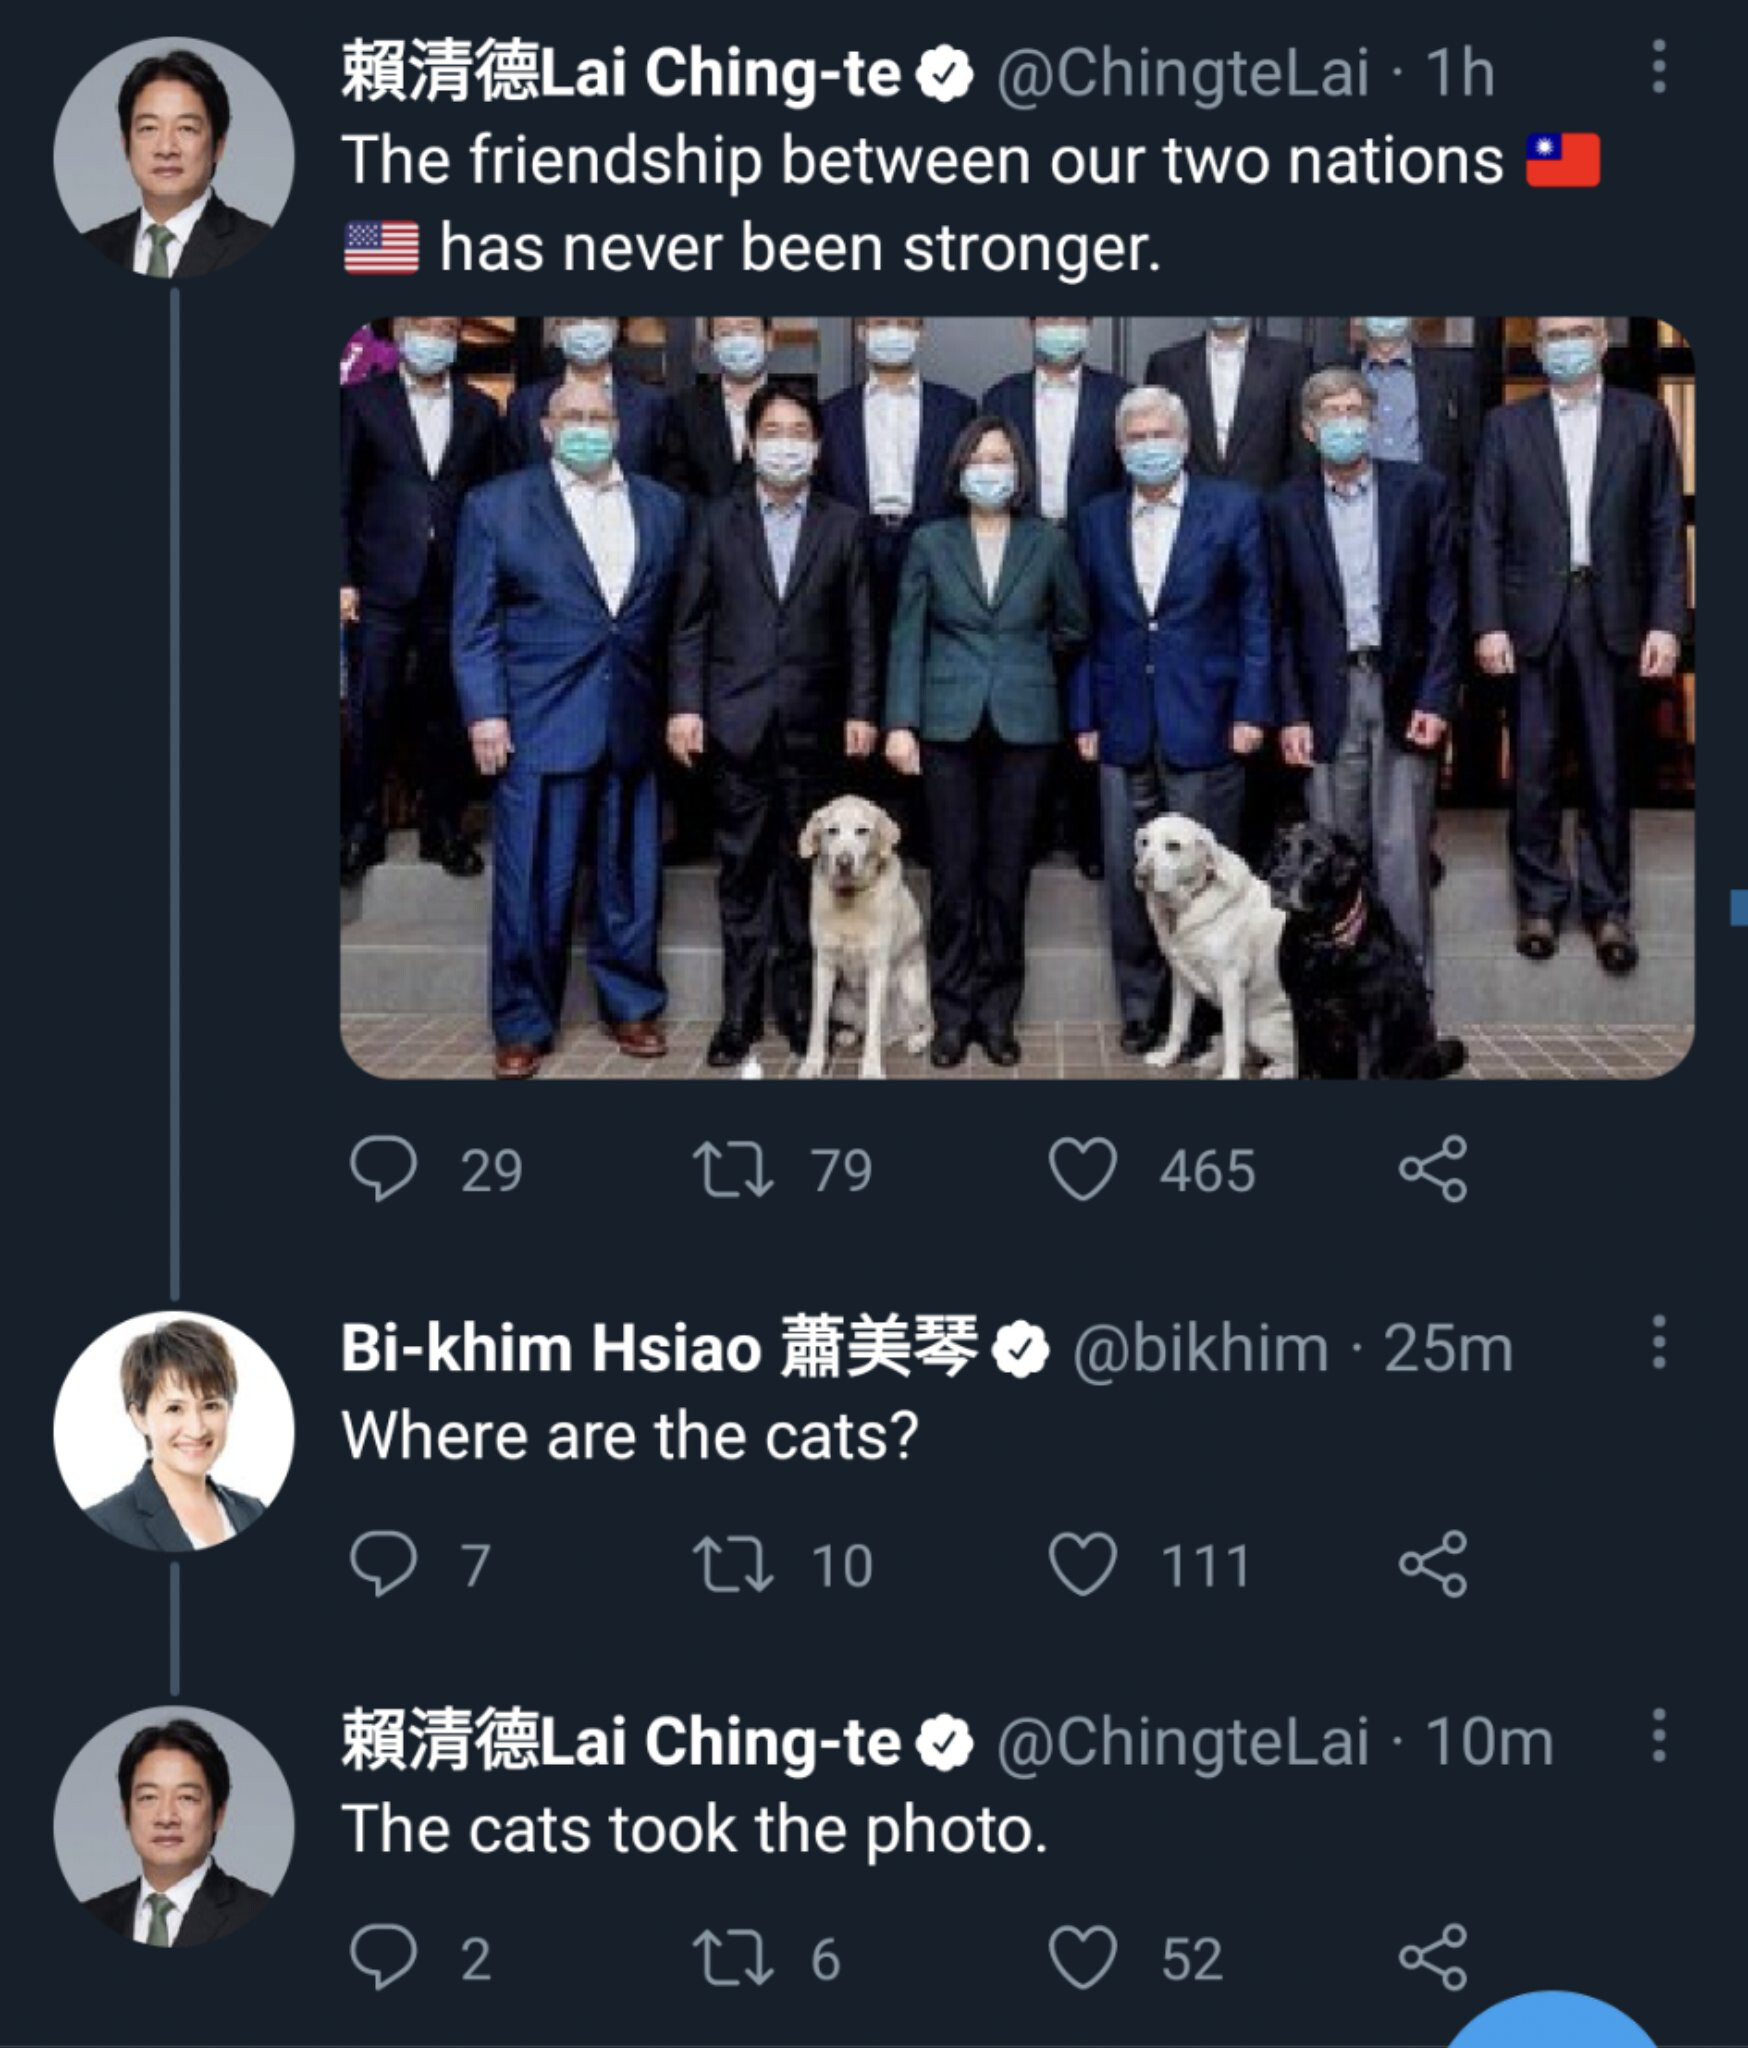Open Lai Ching-te's name on top tweet

pos(620,74)
